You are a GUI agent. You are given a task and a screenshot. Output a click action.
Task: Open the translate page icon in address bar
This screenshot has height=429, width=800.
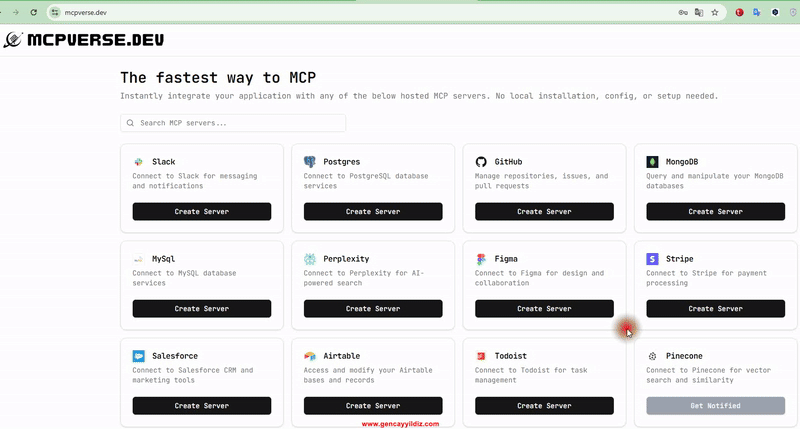point(699,13)
